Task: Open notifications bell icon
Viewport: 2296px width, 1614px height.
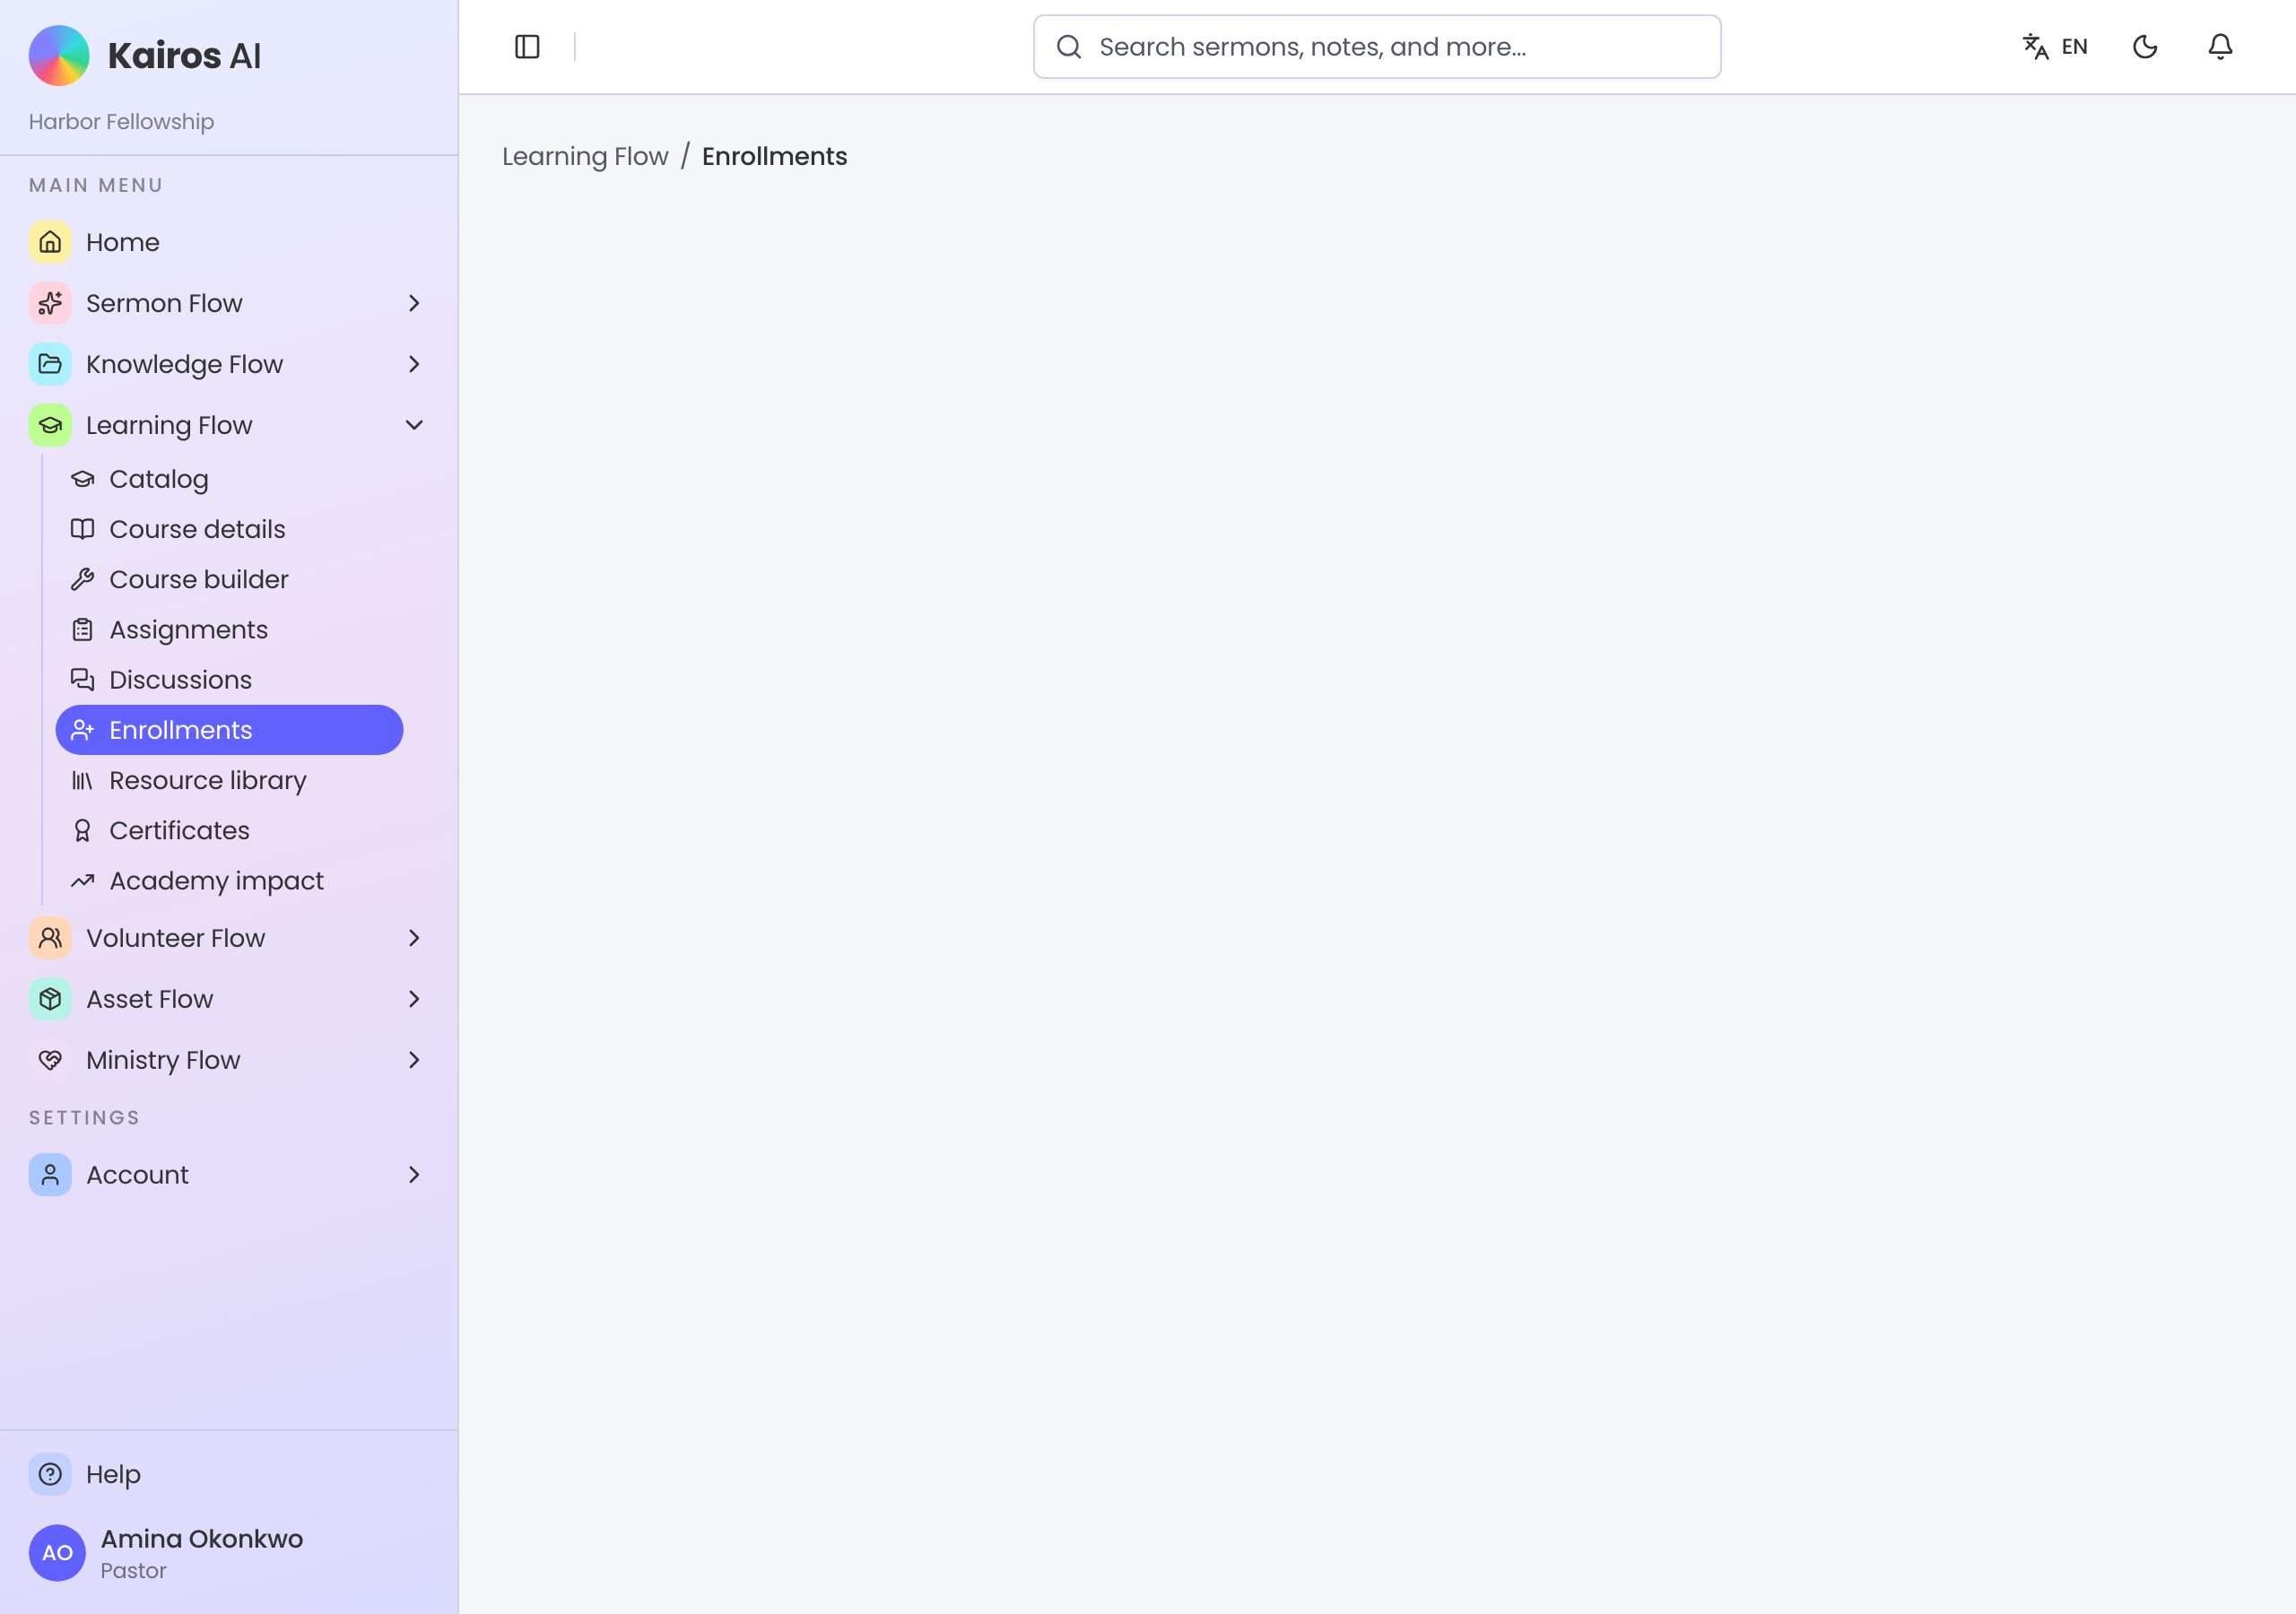Action: pyautogui.click(x=2220, y=47)
